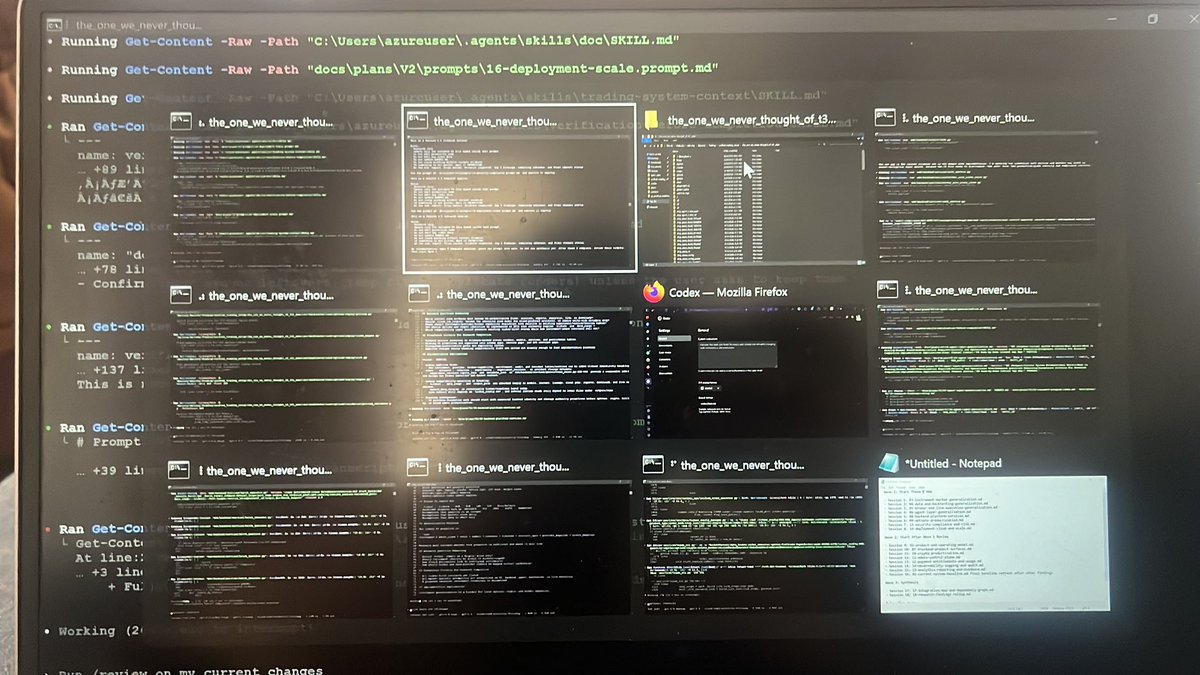Click background line mentioning "skills\doc\SKILL.md"
This screenshot has width=1200, height=675.
tap(371, 41)
